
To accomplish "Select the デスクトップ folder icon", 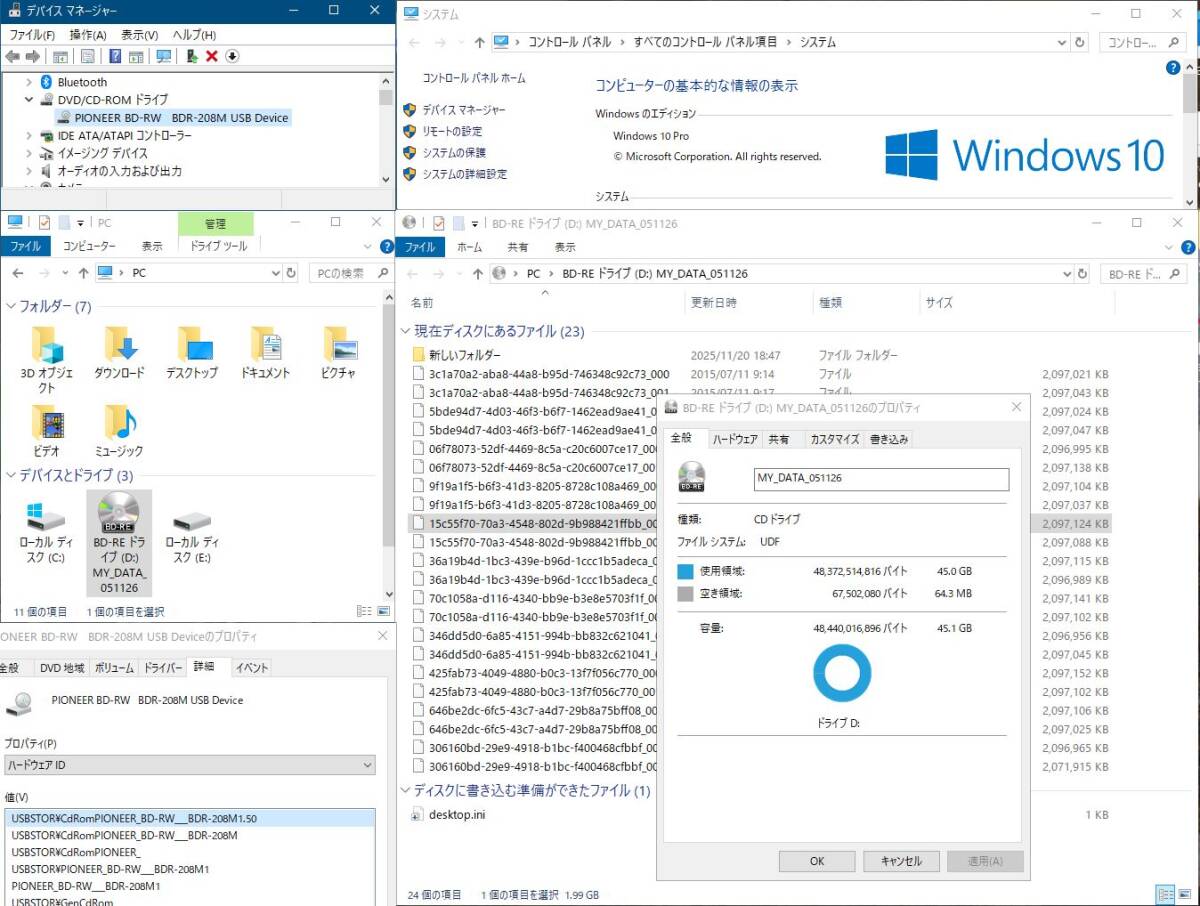I will tap(192, 353).
